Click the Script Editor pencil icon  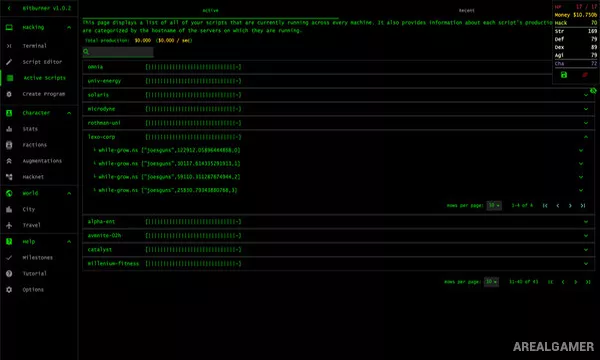tap(9, 62)
